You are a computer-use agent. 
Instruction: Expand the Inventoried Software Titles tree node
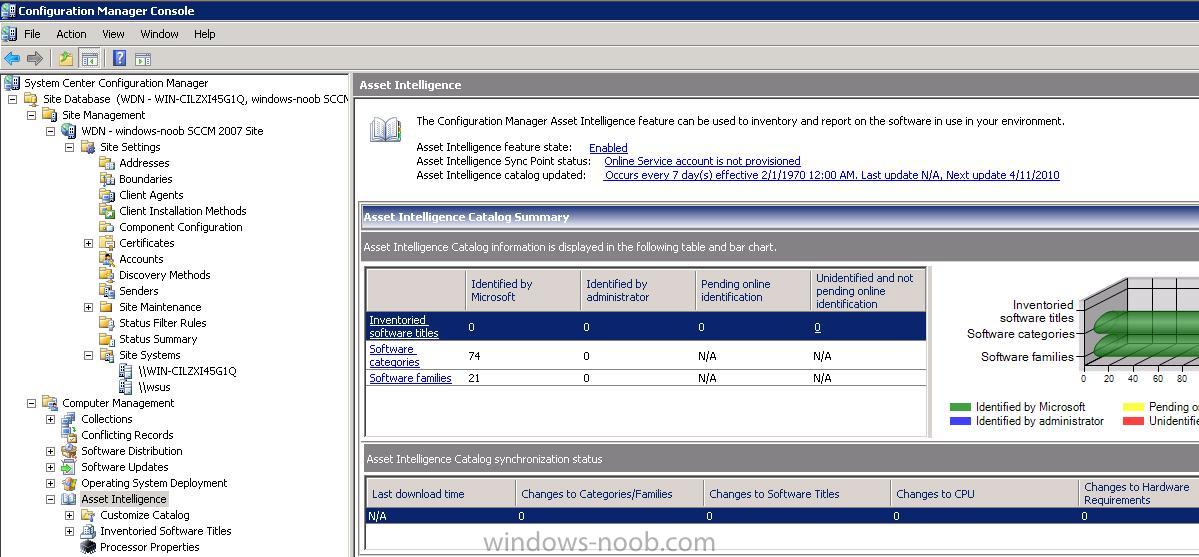click(70, 532)
